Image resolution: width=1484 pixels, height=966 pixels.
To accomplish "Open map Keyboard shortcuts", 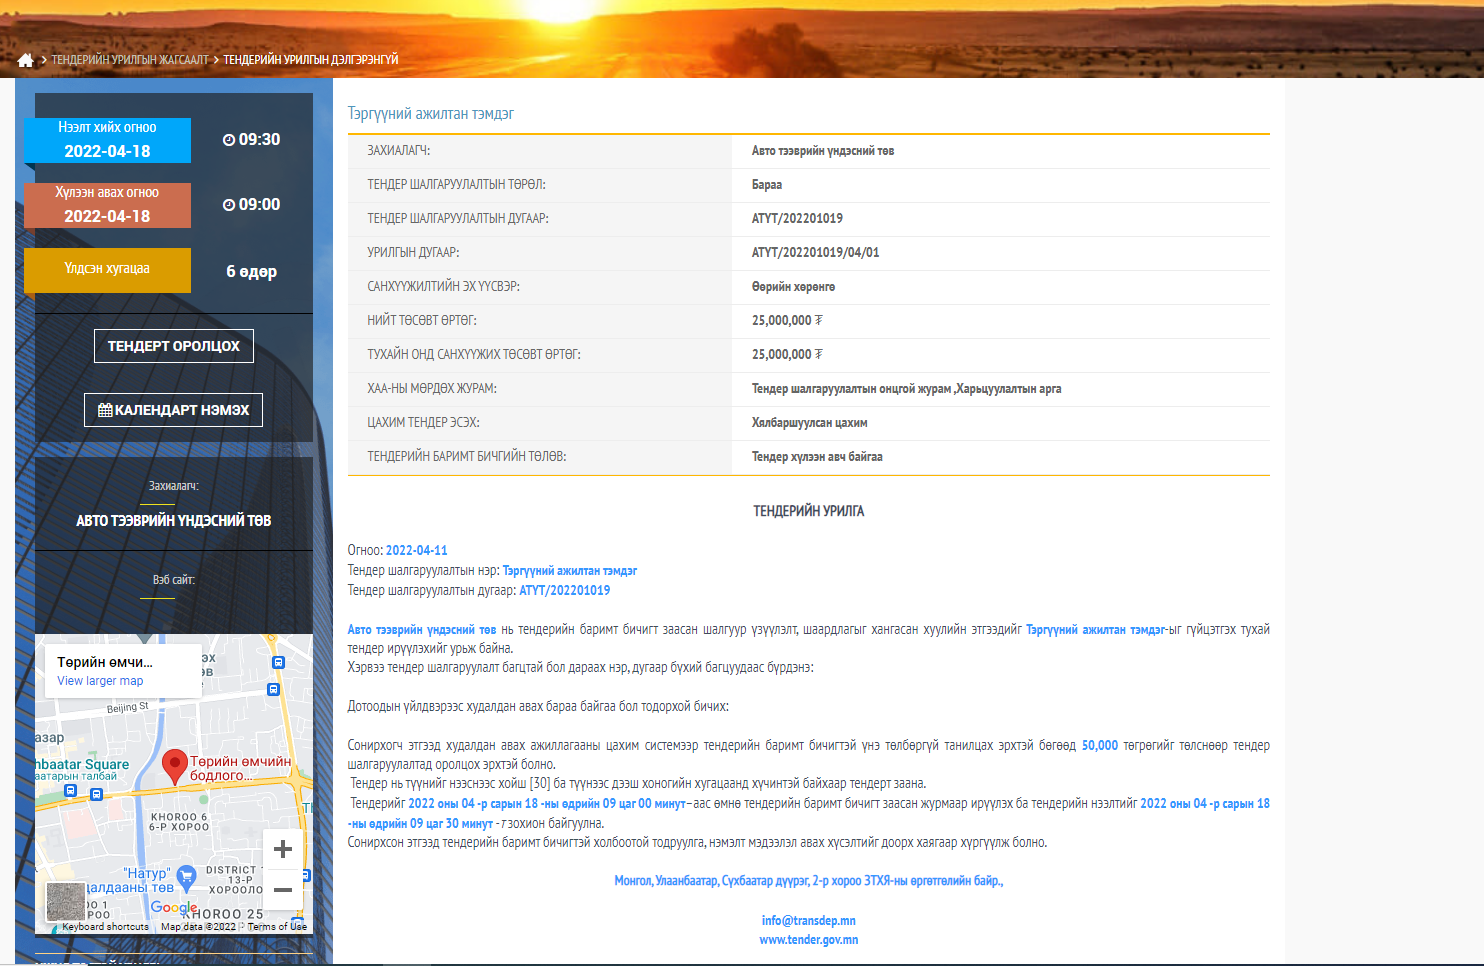I will (x=105, y=927).
